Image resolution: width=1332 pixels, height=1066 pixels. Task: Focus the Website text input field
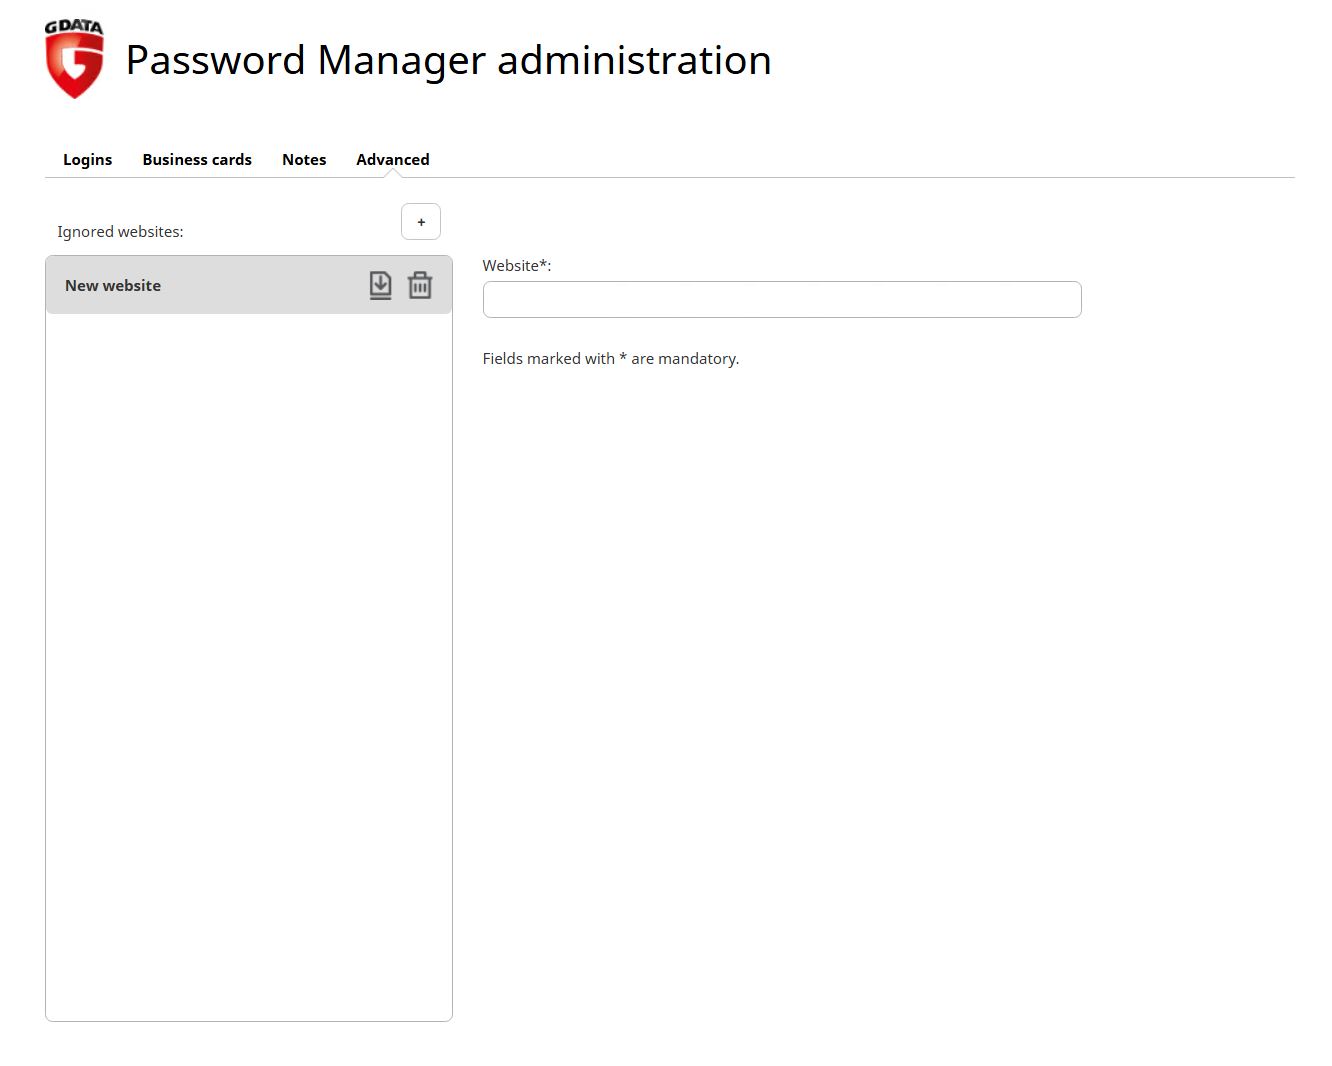[x=781, y=300]
